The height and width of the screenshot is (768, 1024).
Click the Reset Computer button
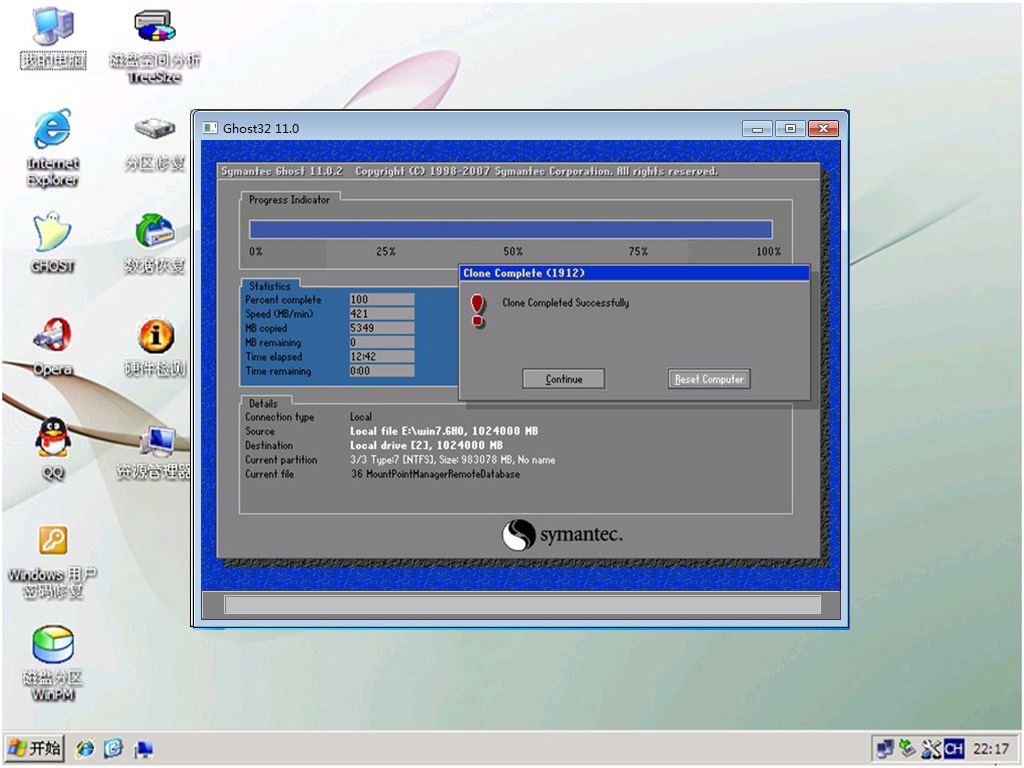(709, 379)
